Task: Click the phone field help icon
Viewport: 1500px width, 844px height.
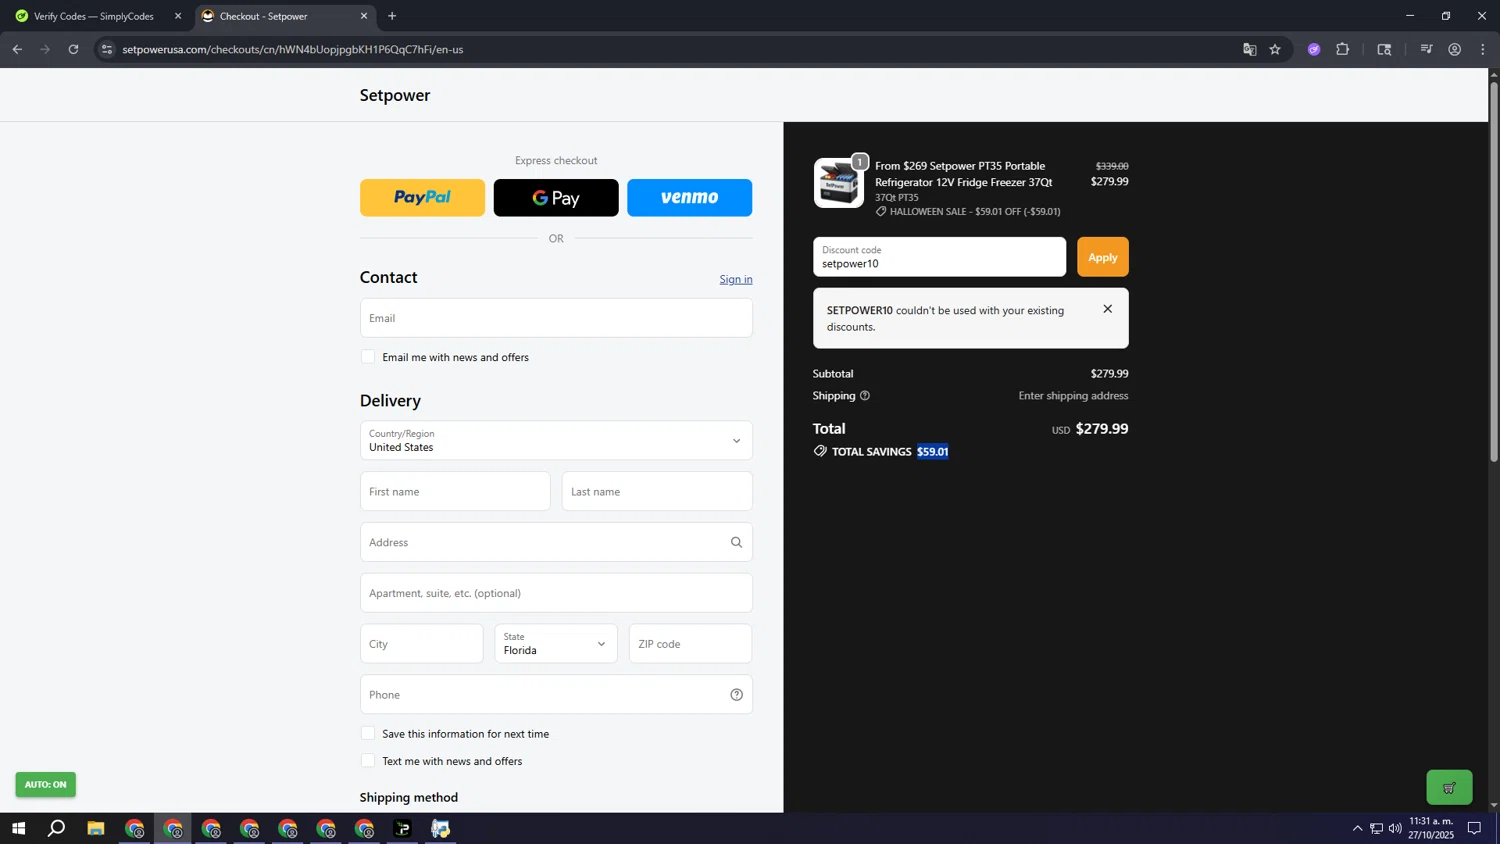Action: coord(736,695)
